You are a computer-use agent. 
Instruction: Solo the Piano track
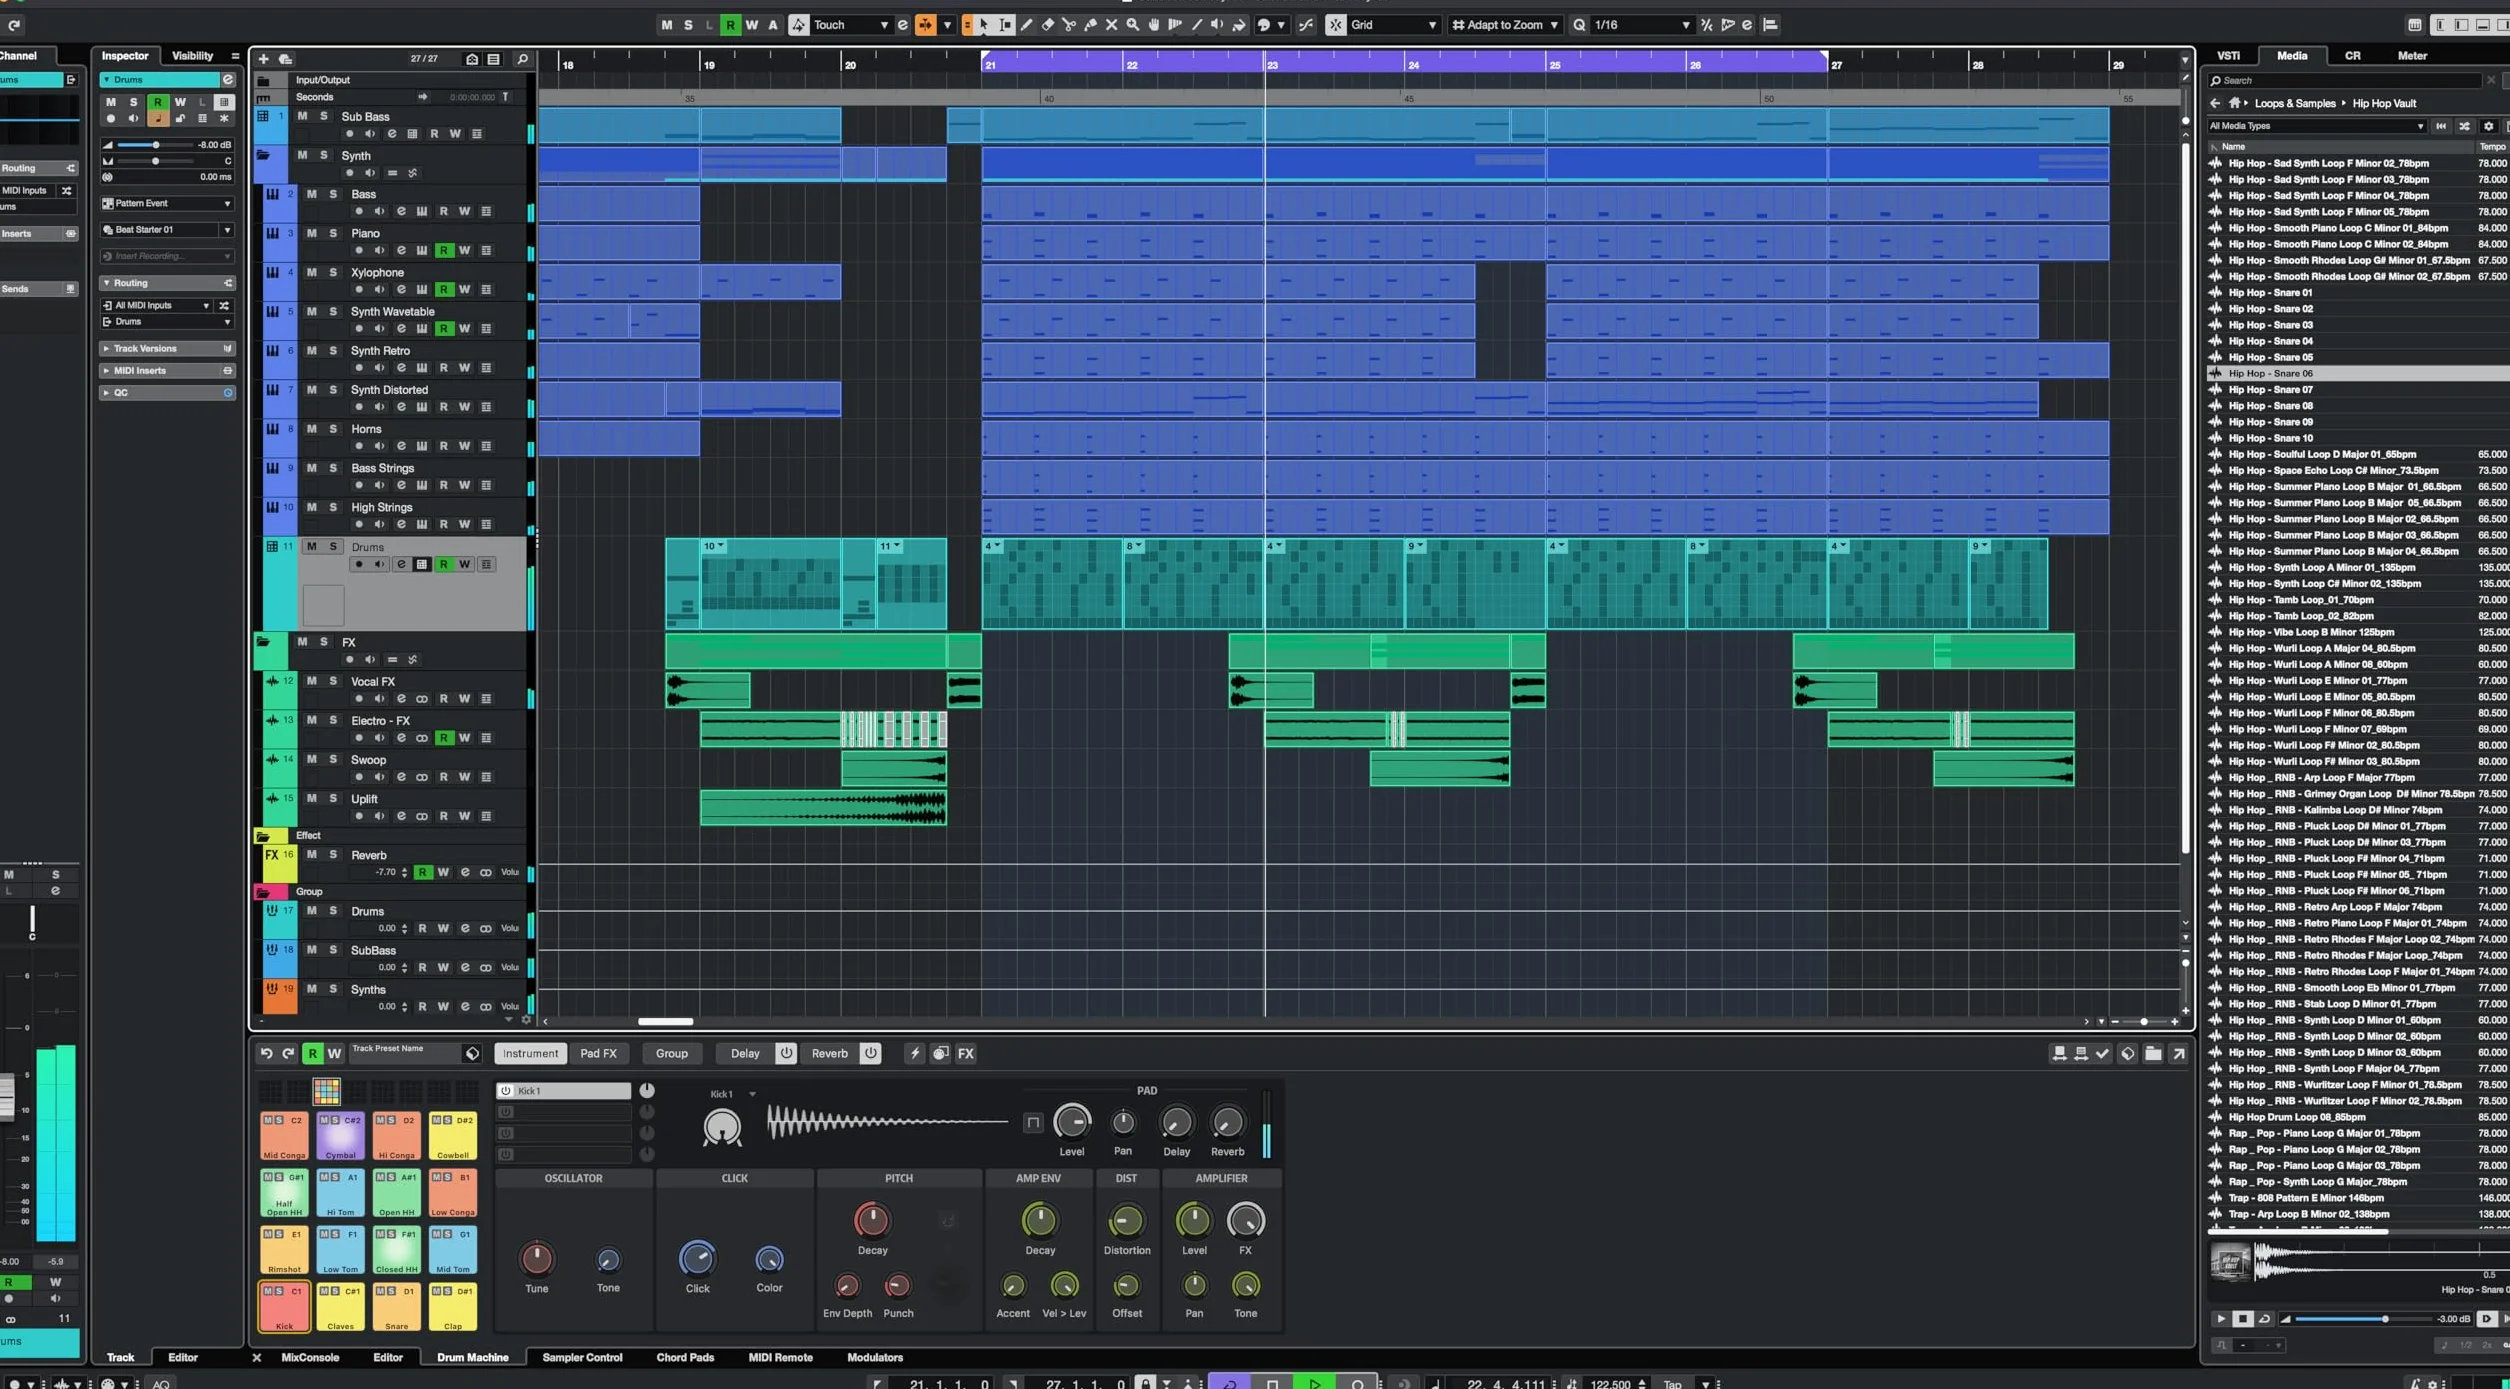pyautogui.click(x=333, y=233)
